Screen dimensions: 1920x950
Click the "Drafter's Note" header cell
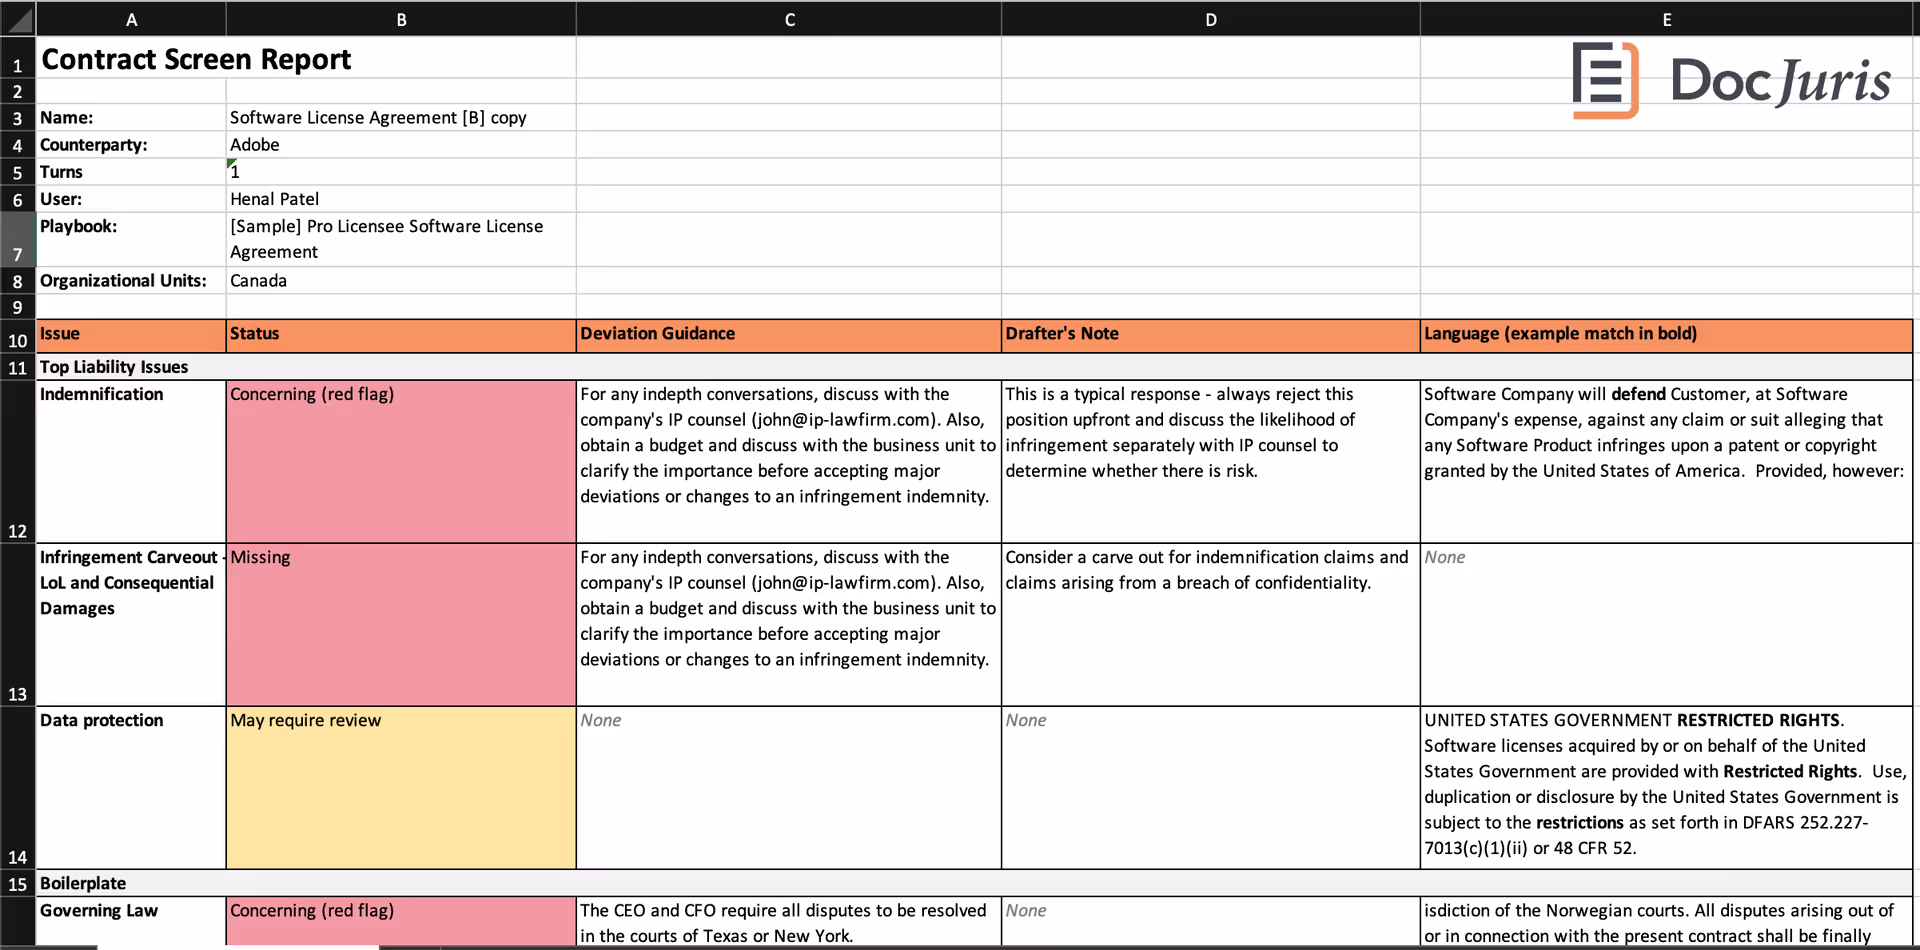(x=1211, y=336)
